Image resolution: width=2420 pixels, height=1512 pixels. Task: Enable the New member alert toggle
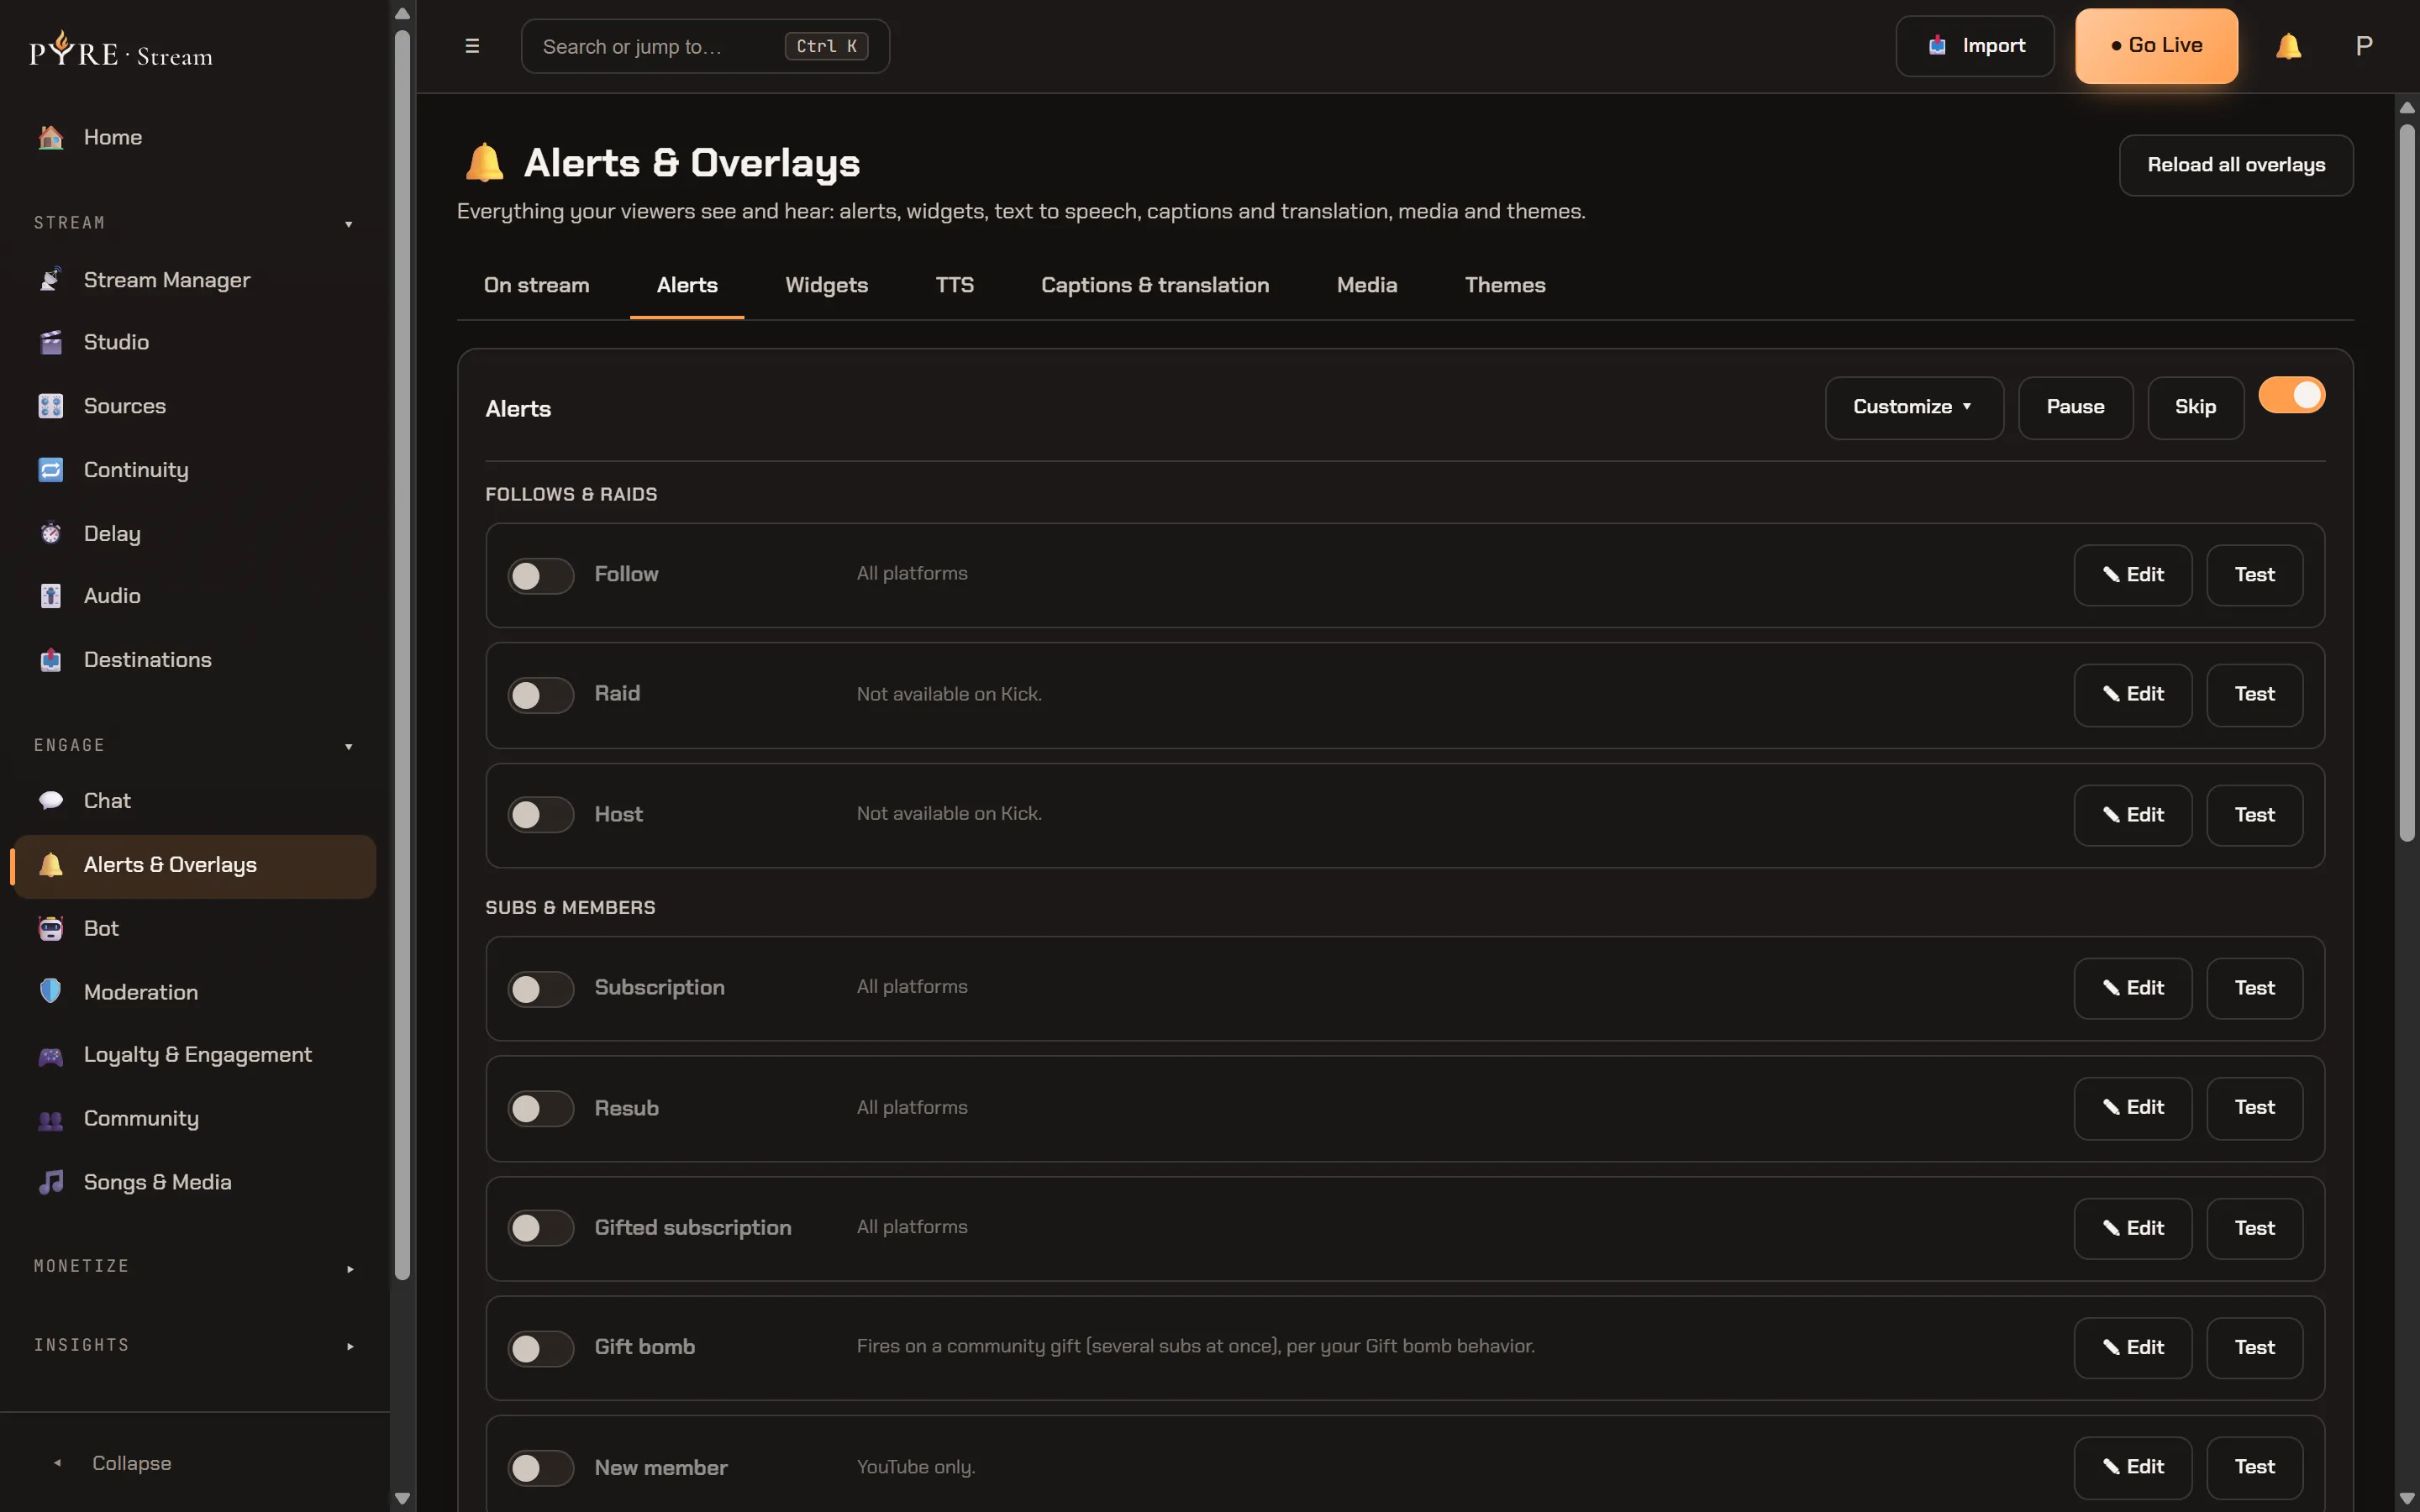click(x=540, y=1468)
